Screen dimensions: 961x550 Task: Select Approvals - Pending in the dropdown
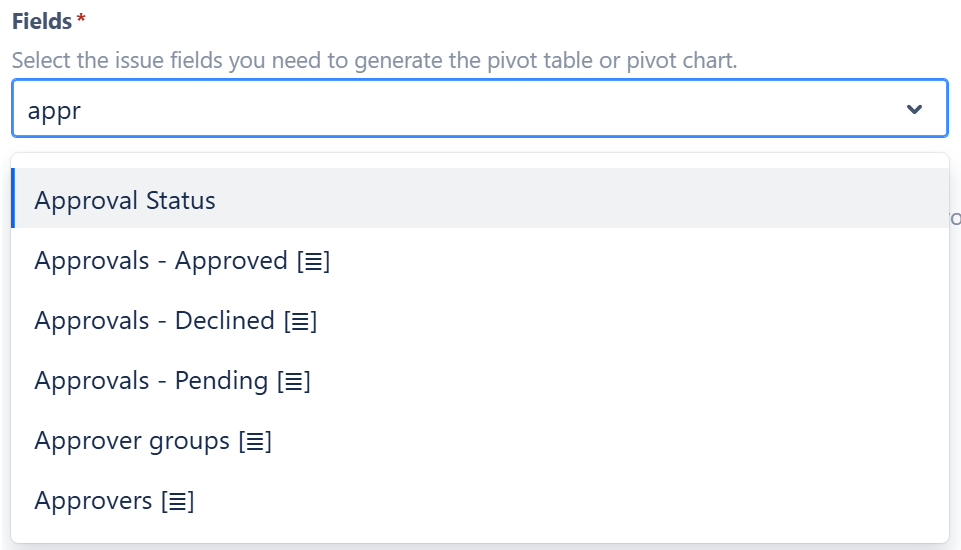pyautogui.click(x=151, y=381)
